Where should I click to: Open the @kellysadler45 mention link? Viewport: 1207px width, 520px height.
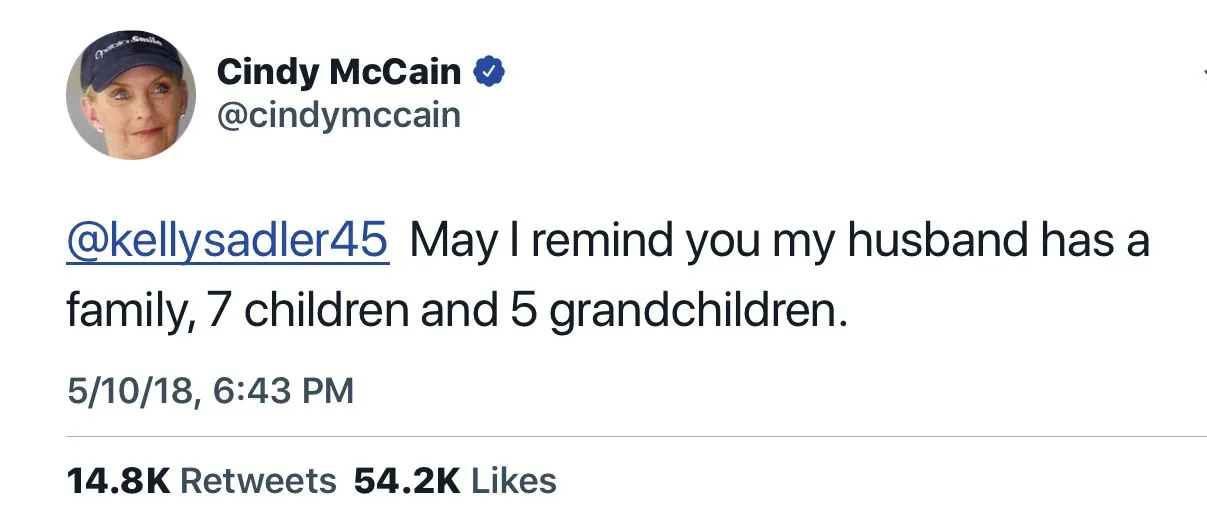tap(227, 242)
